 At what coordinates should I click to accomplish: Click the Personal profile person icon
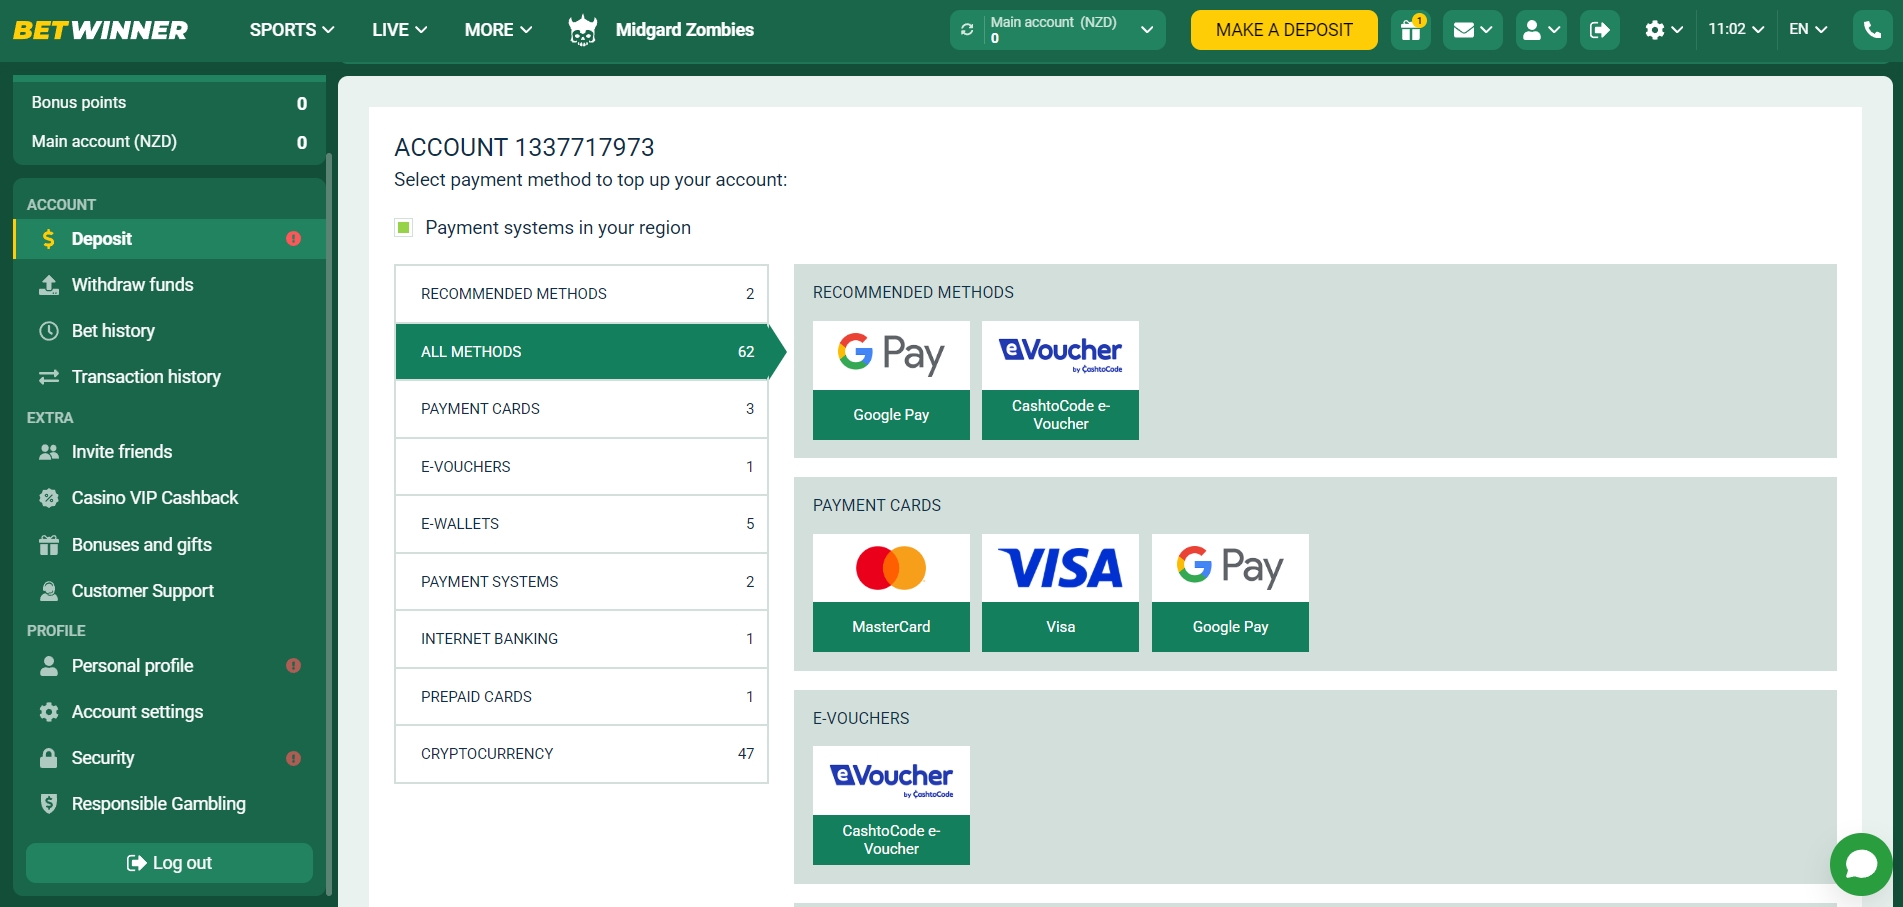pos(48,666)
